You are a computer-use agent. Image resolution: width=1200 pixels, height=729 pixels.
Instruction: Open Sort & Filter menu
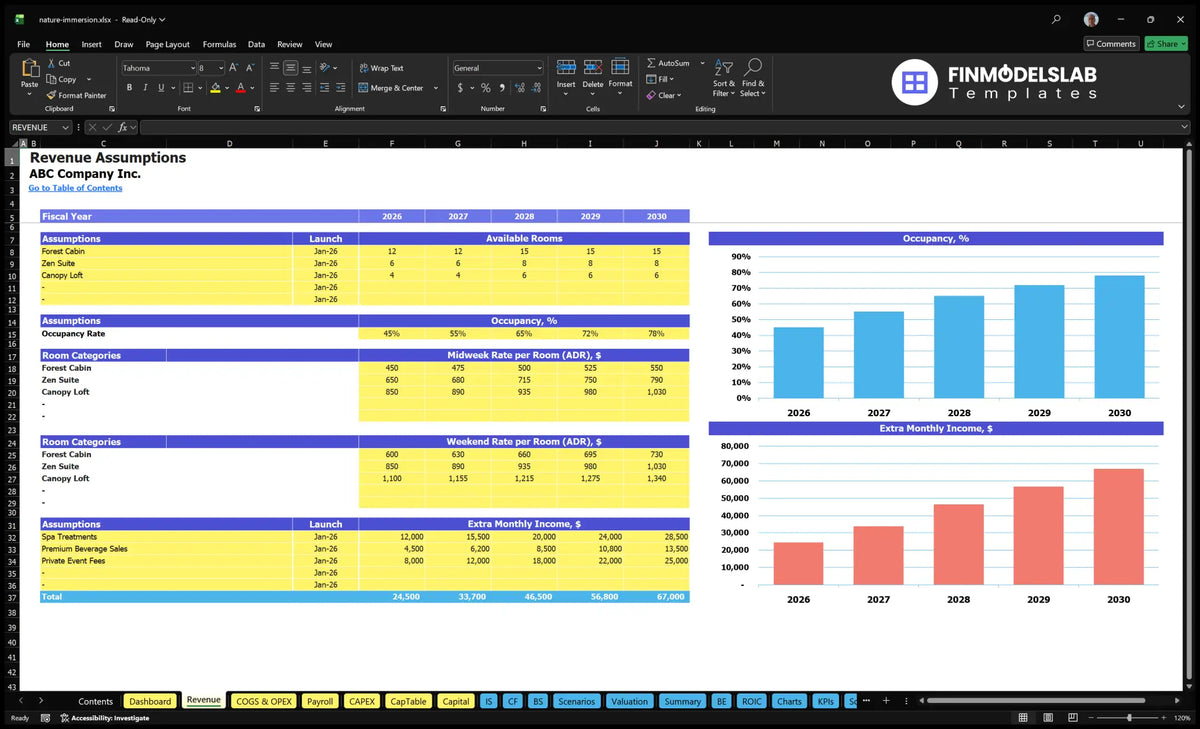724,78
